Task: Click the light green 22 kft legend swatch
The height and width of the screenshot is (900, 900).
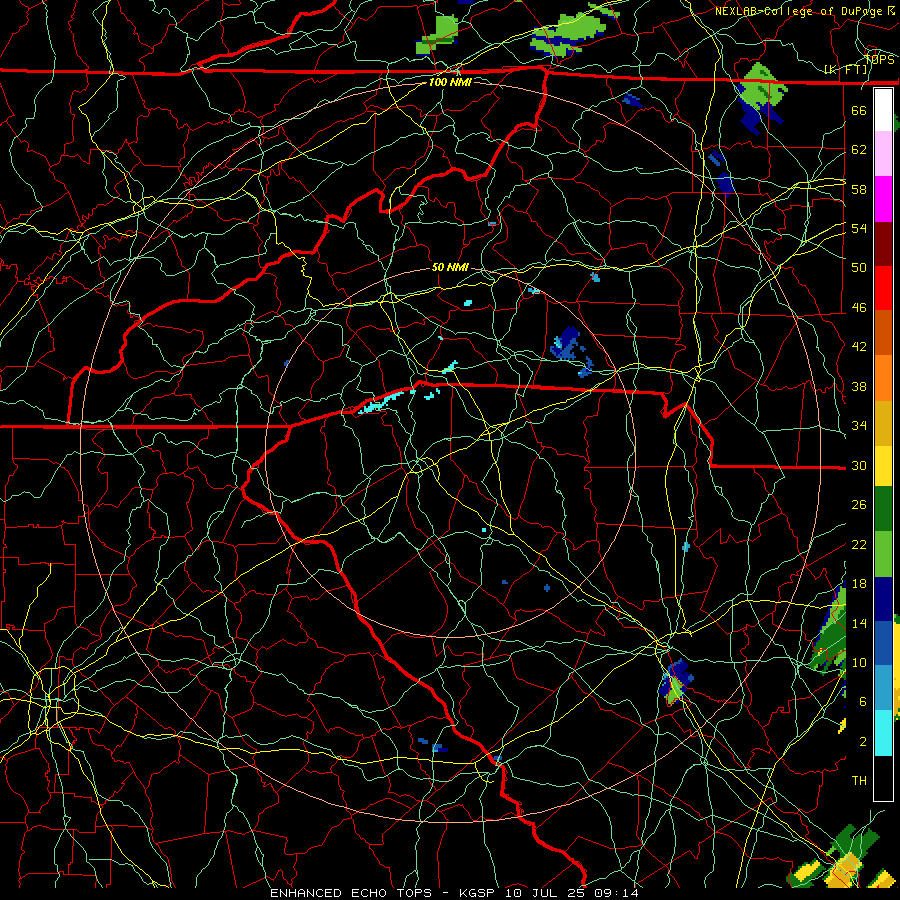Action: click(x=883, y=554)
